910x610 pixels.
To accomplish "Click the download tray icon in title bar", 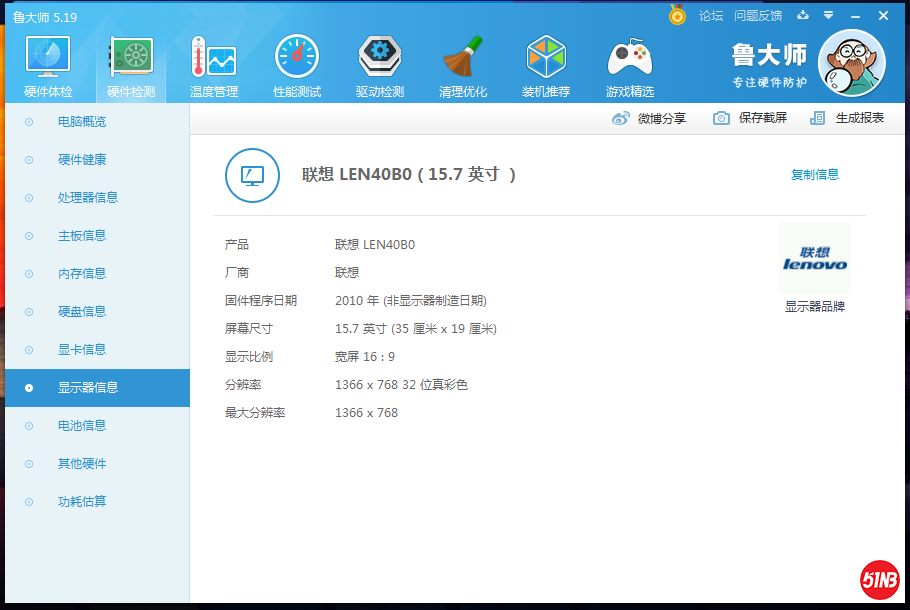I will (x=802, y=16).
